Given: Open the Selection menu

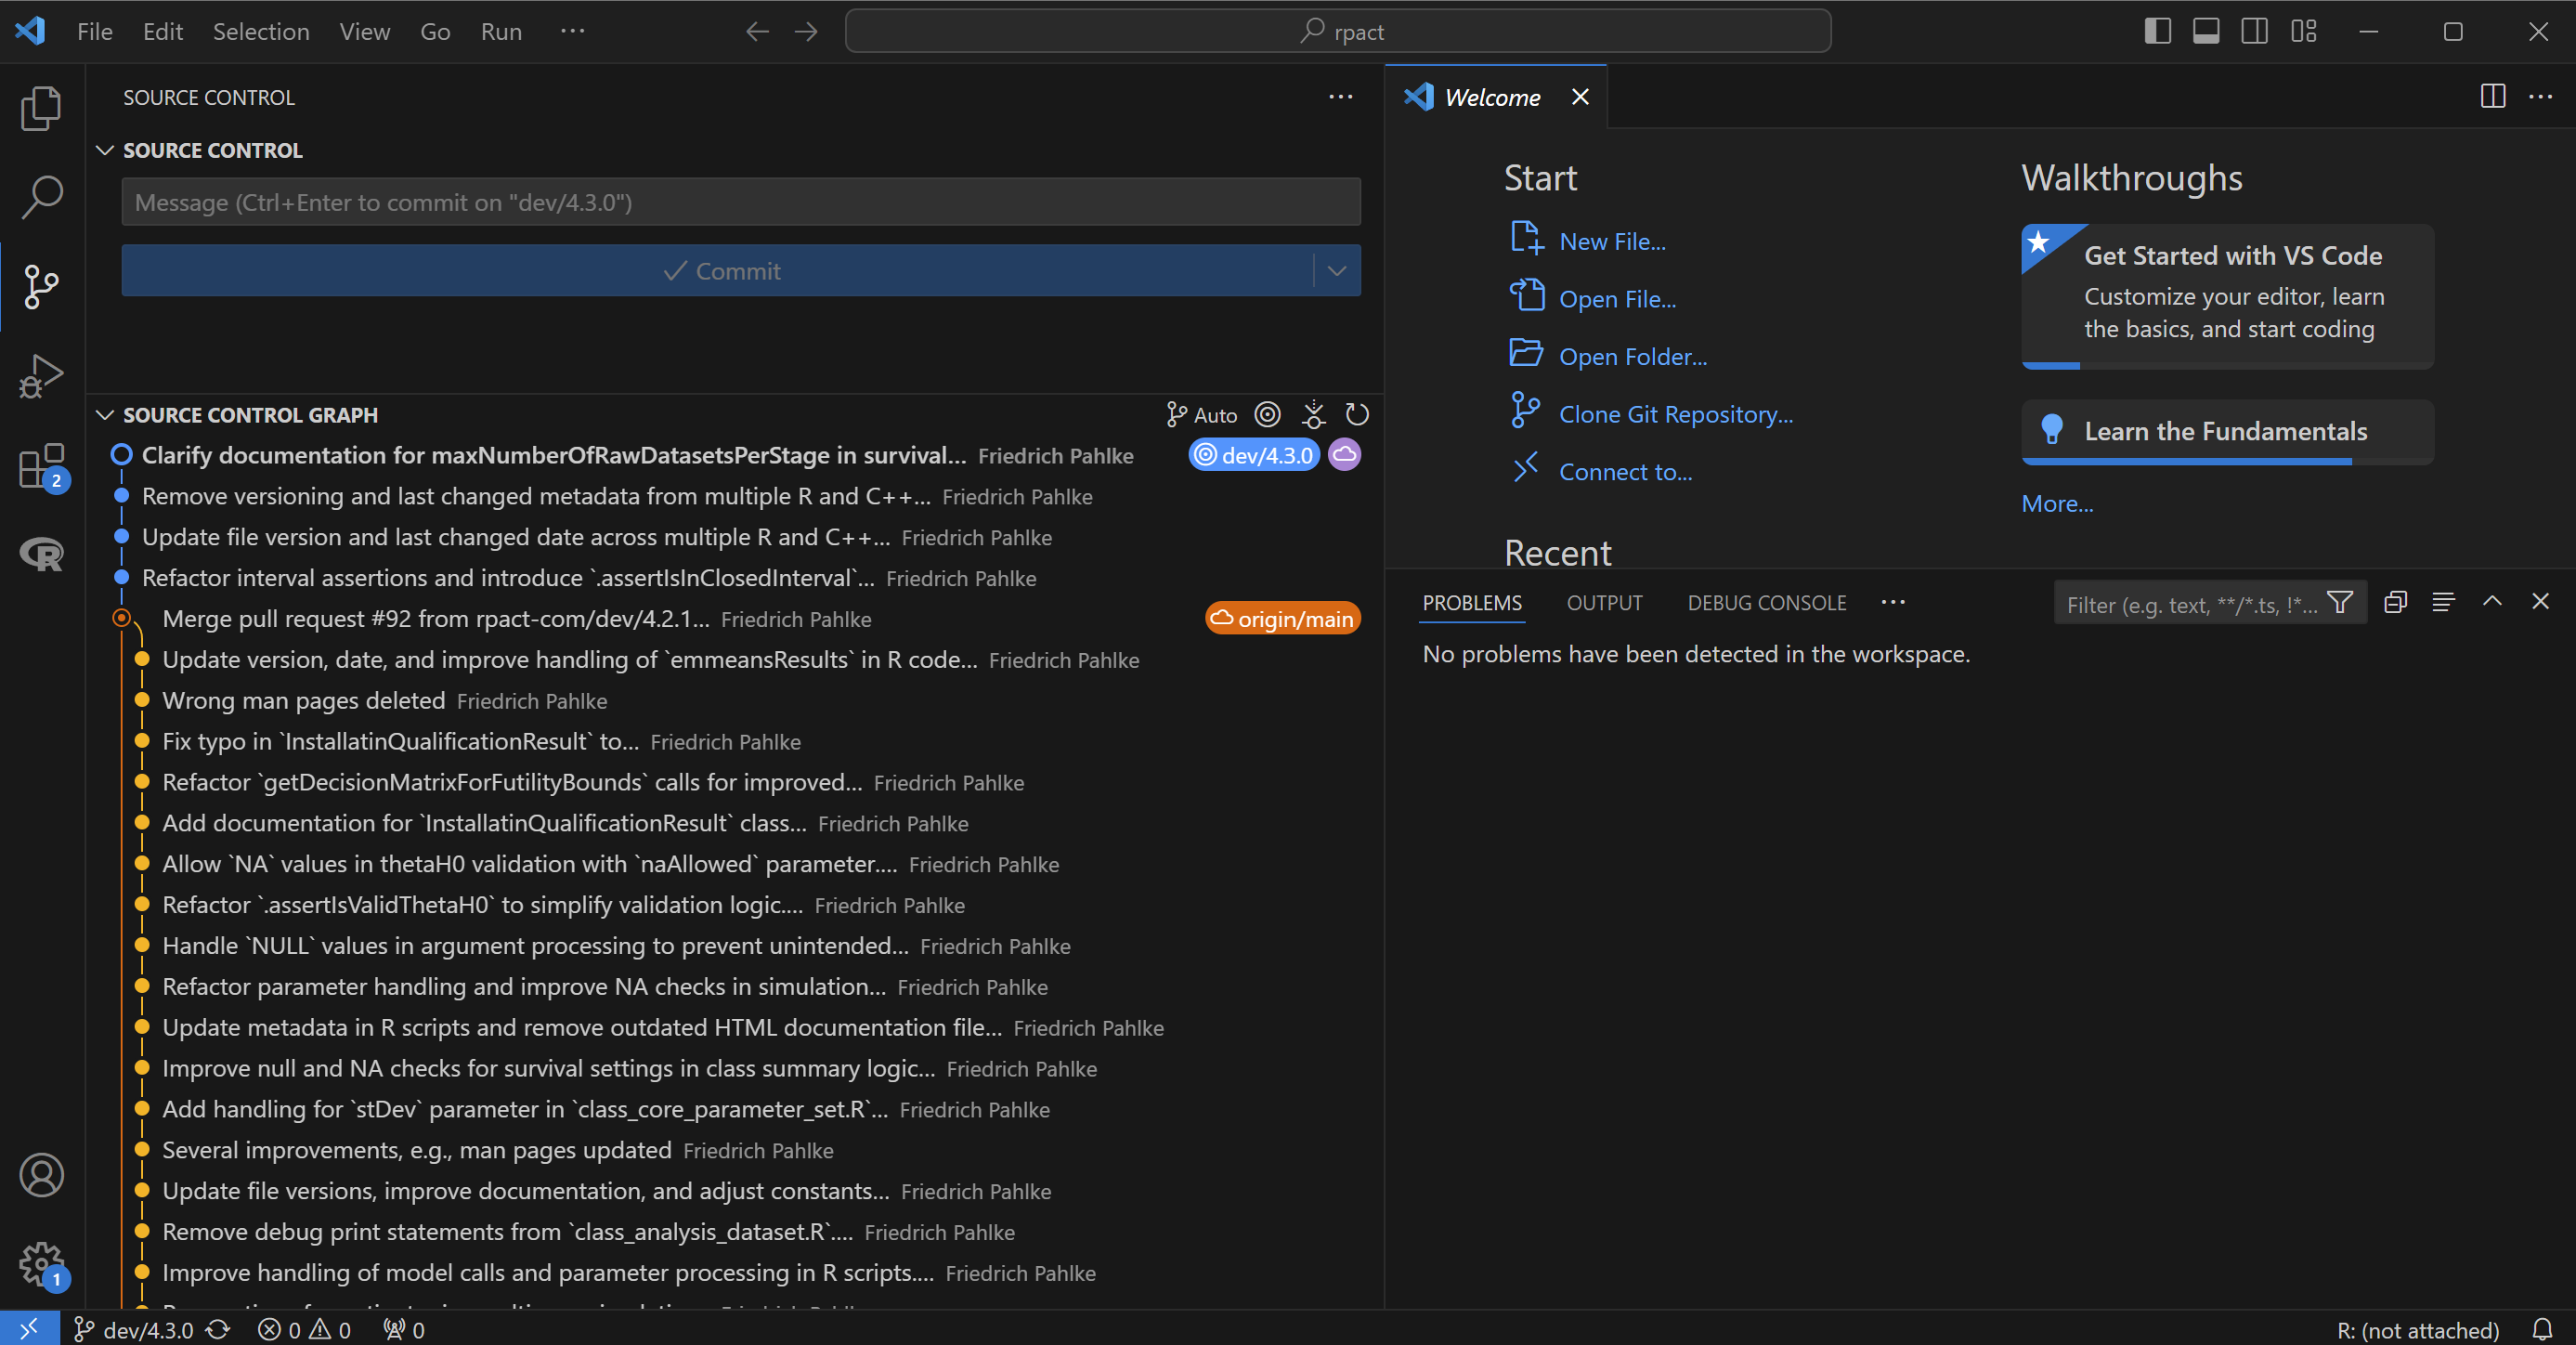Looking at the screenshot, I should click(261, 31).
